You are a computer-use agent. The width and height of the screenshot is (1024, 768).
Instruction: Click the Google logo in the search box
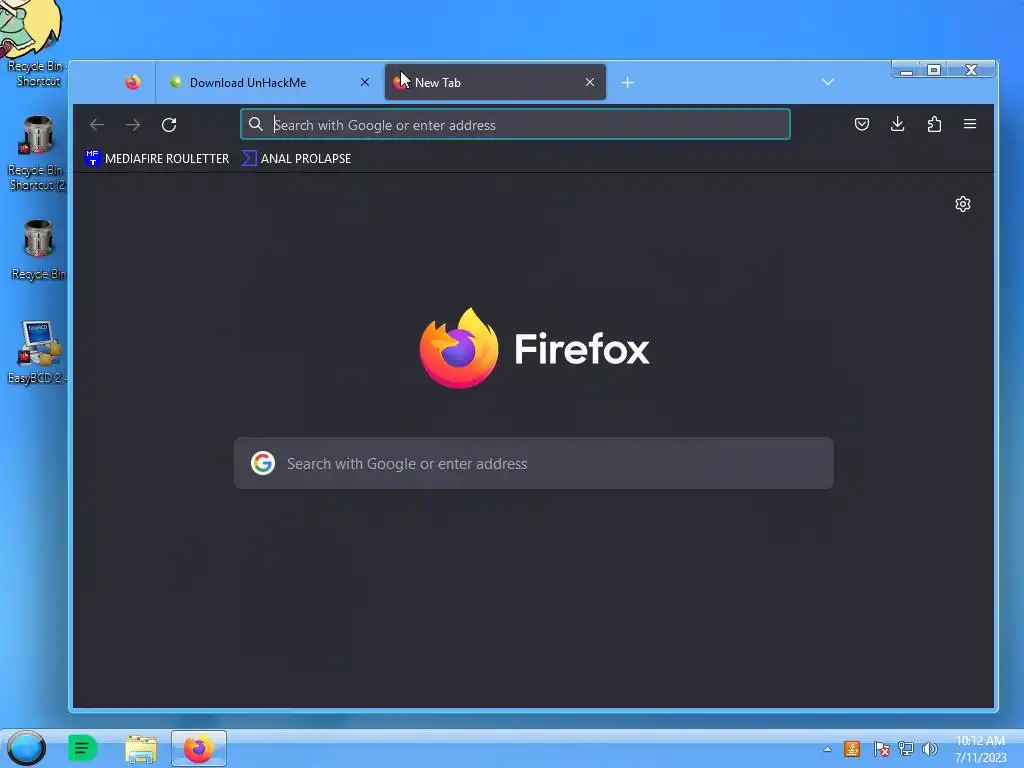pyautogui.click(x=263, y=463)
